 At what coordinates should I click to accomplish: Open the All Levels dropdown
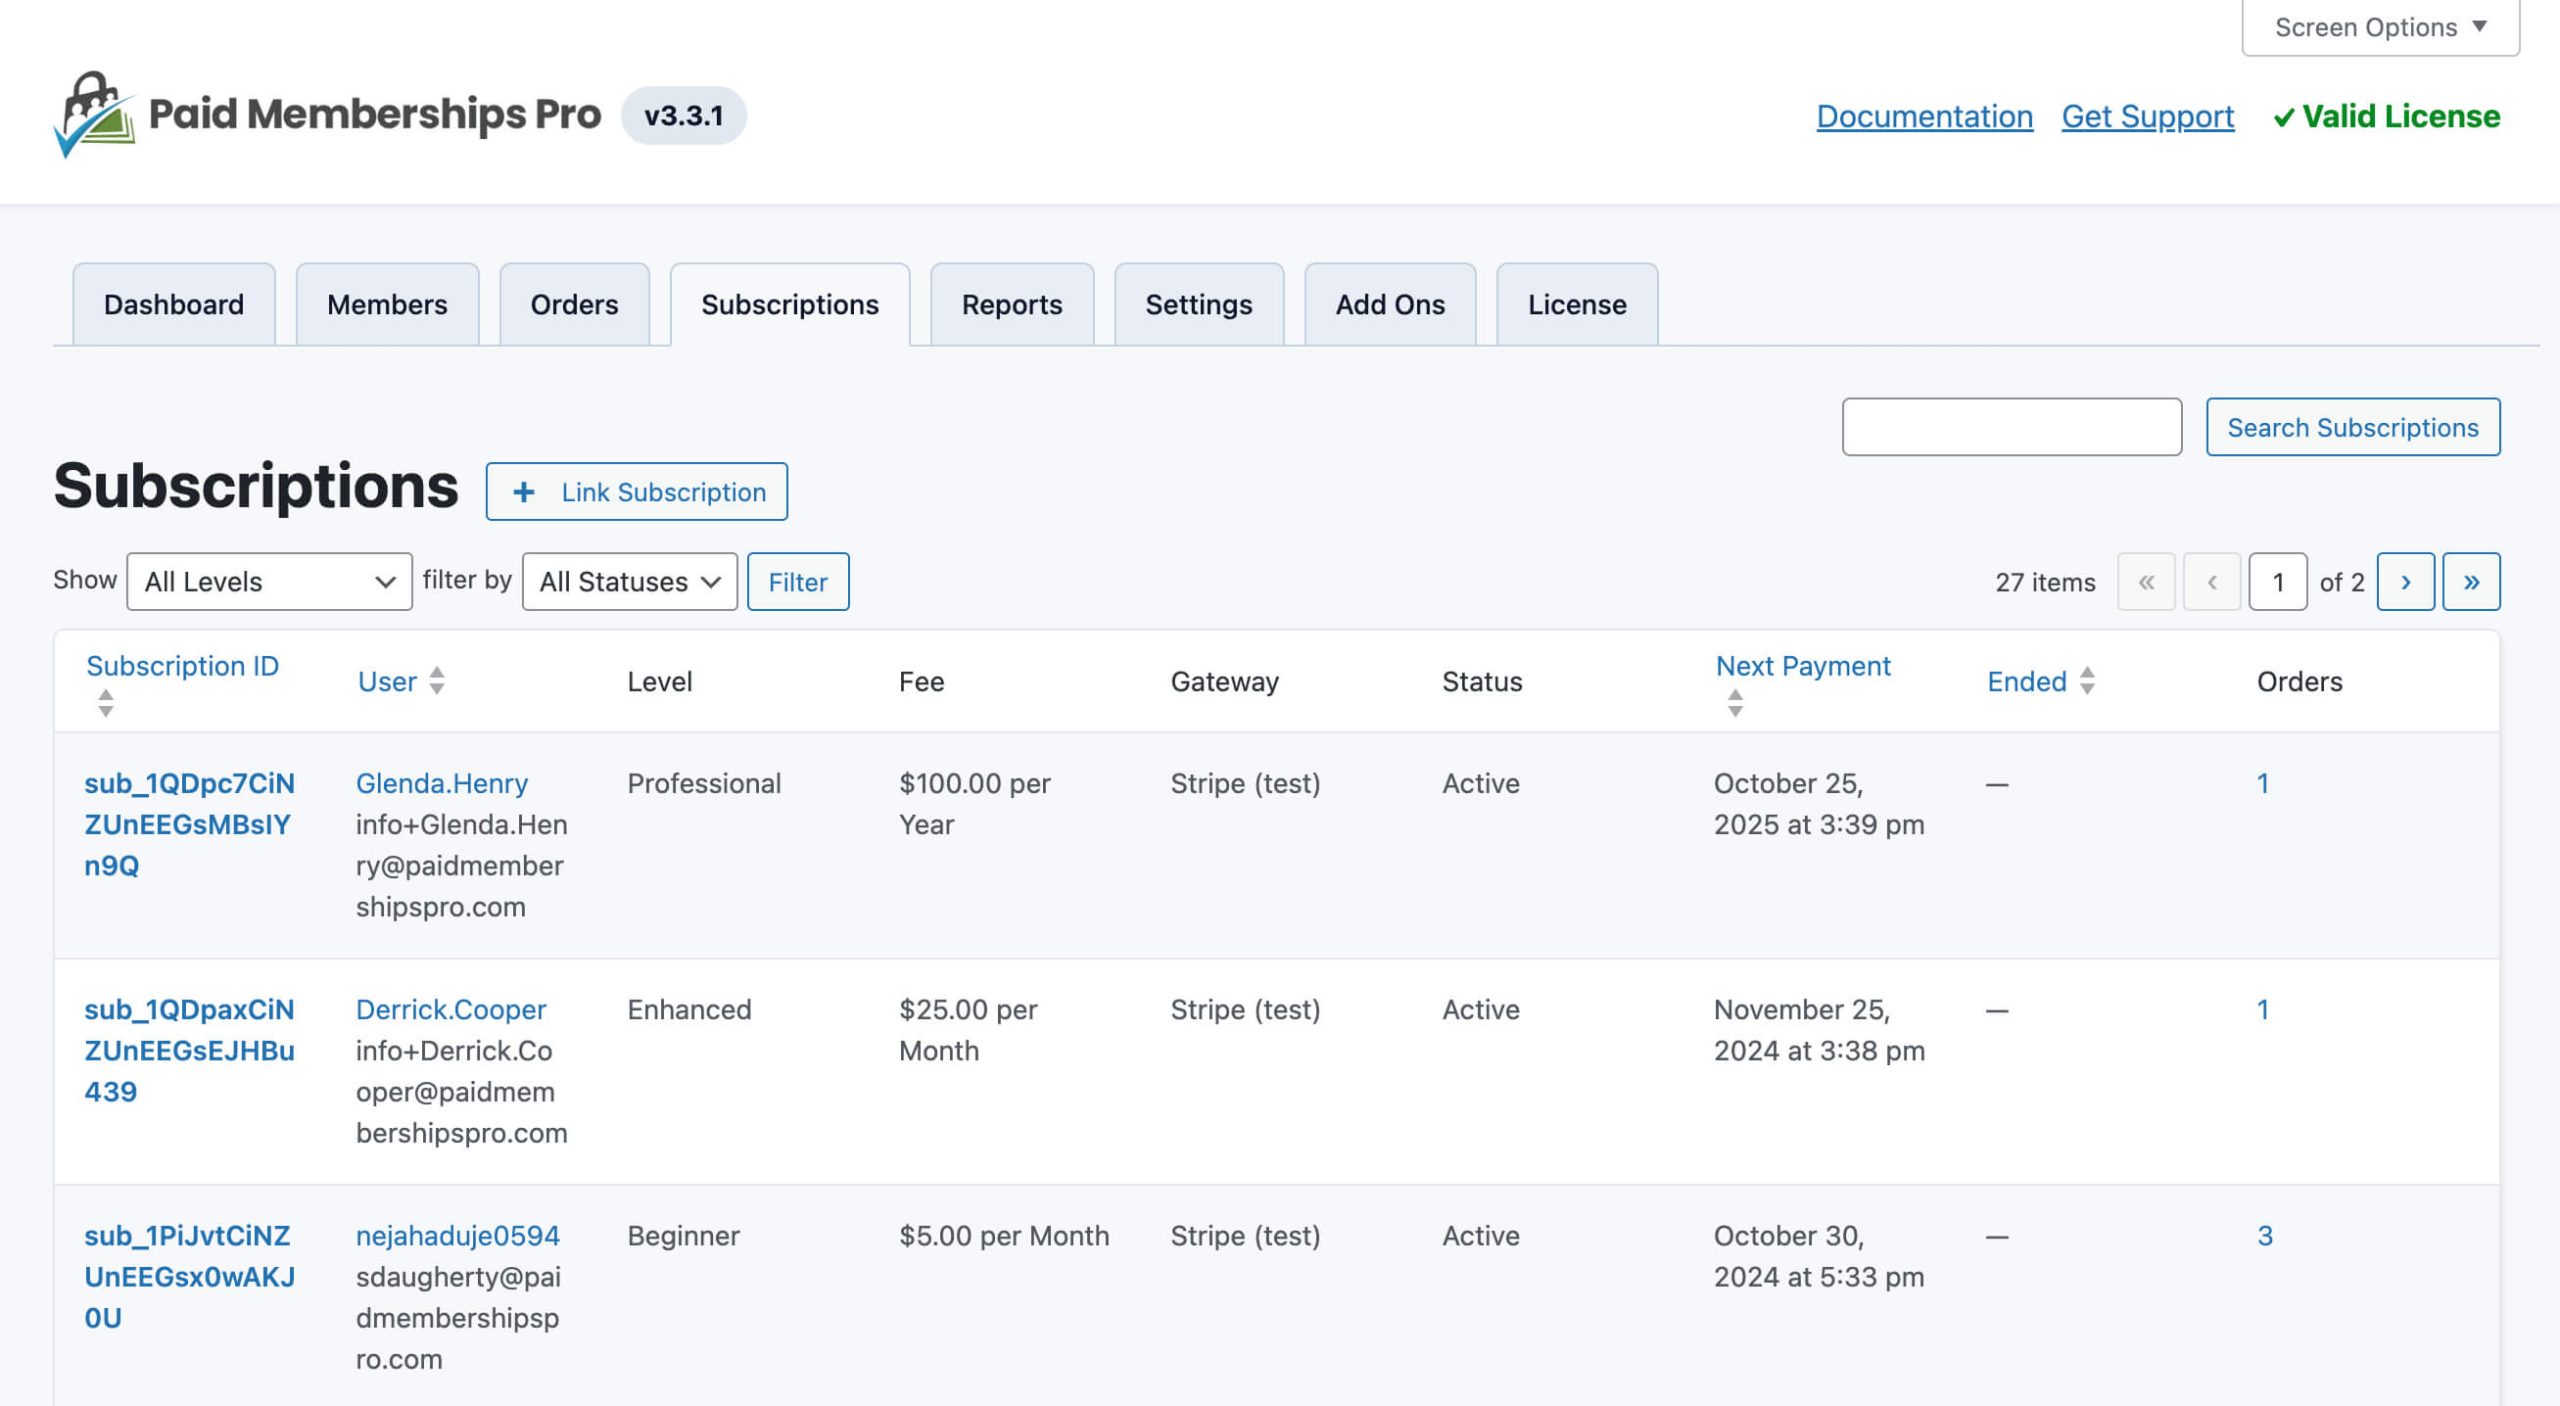coord(268,581)
